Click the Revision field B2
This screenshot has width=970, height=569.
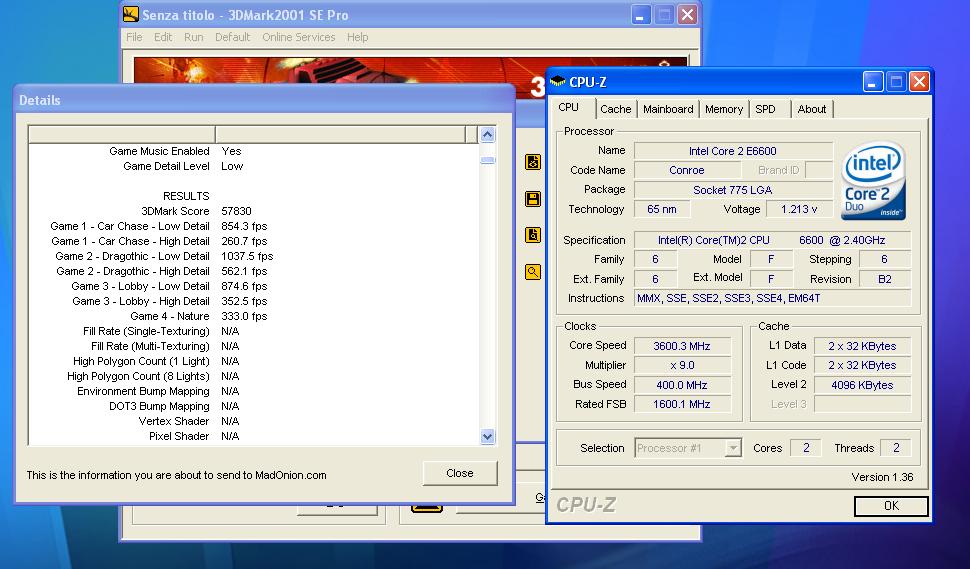coord(885,279)
